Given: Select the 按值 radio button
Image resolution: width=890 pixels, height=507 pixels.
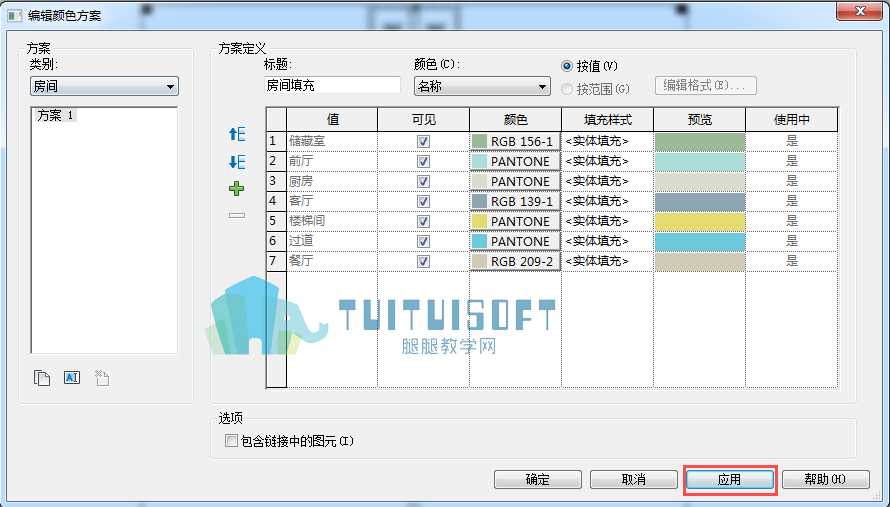Looking at the screenshot, I should pyautogui.click(x=566, y=66).
